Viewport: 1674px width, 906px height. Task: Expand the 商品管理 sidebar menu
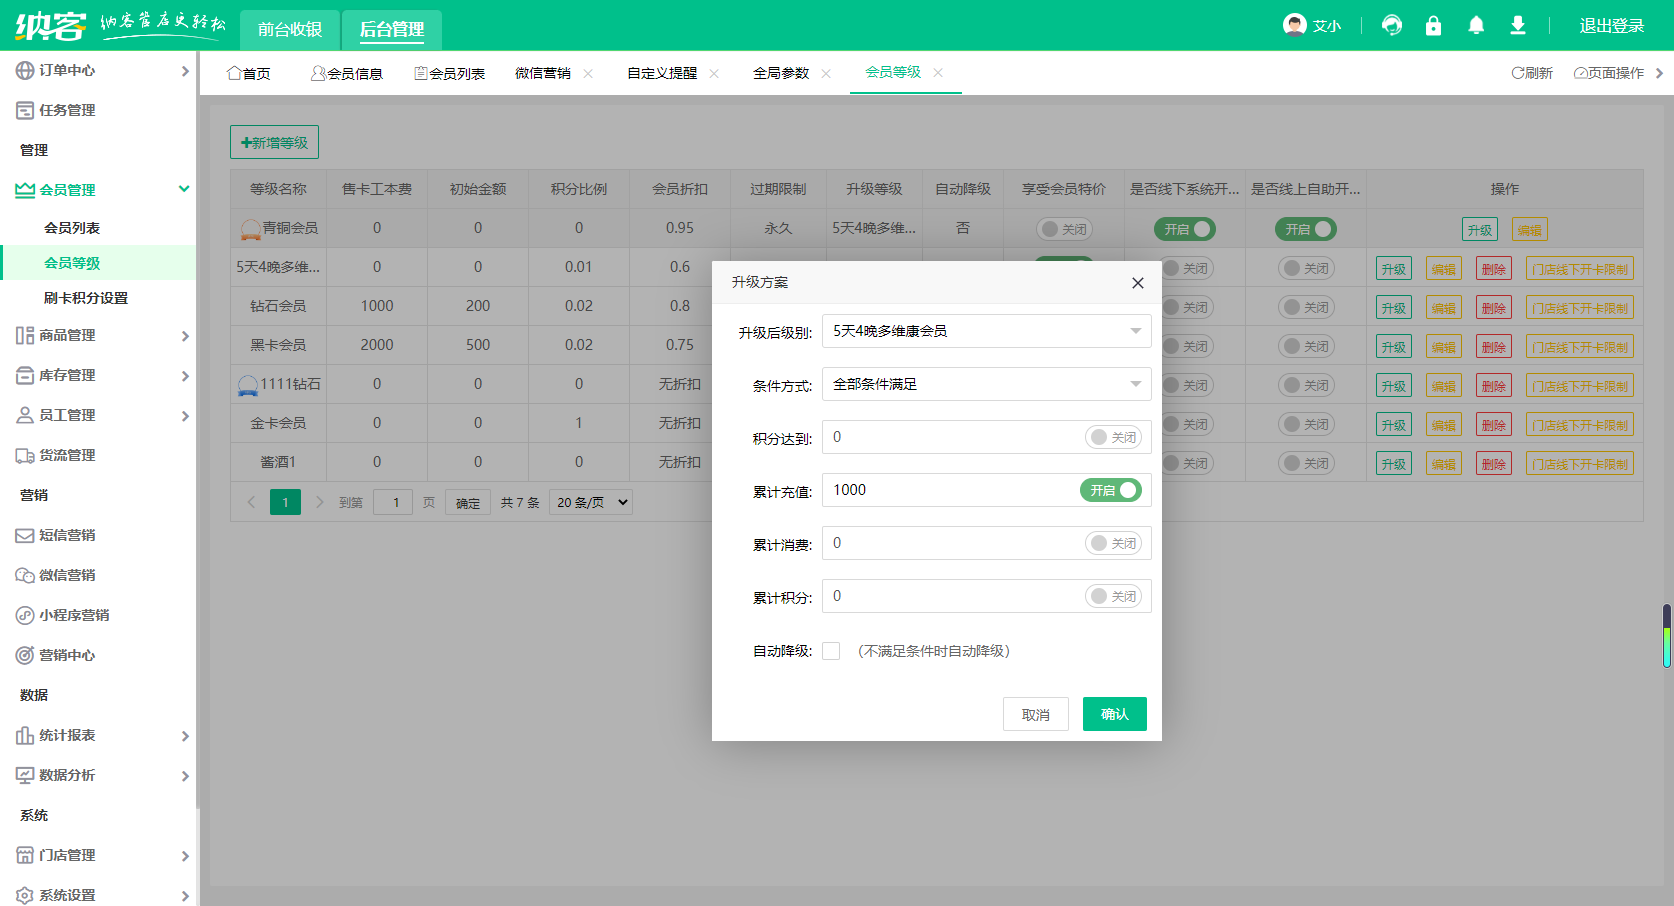[100, 335]
